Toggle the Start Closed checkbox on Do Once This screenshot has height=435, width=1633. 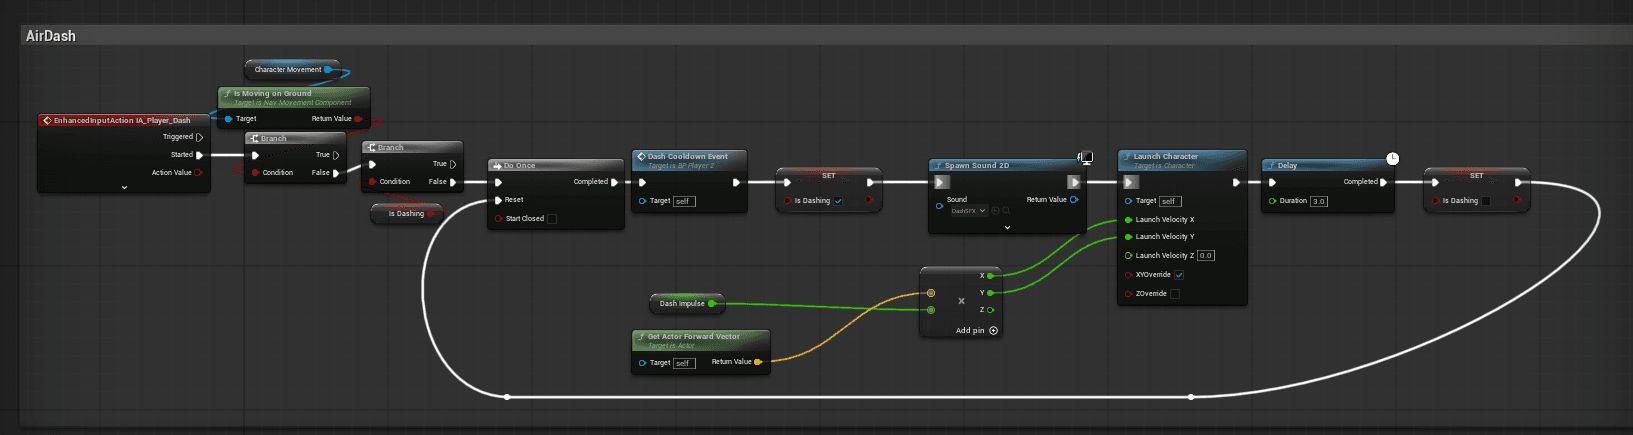tap(552, 219)
